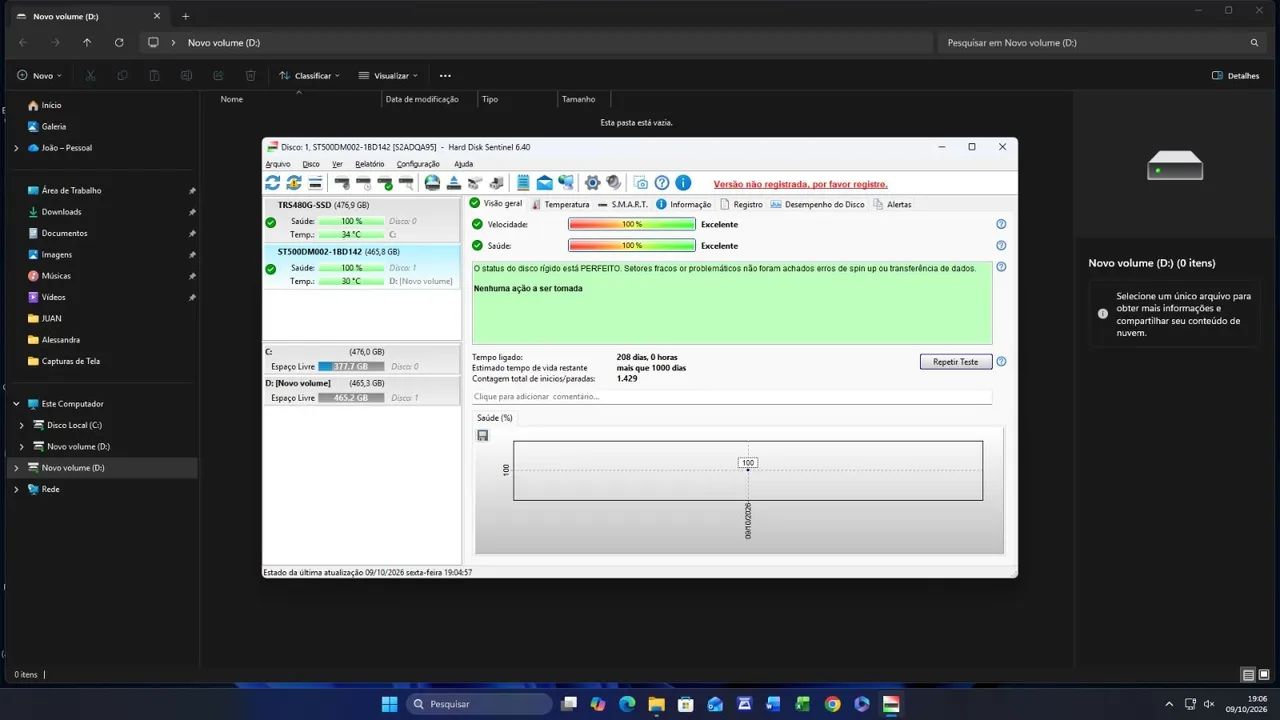The image size is (1280, 720).
Task: Expand Rede node in Explorer sidebar
Action: point(16,489)
